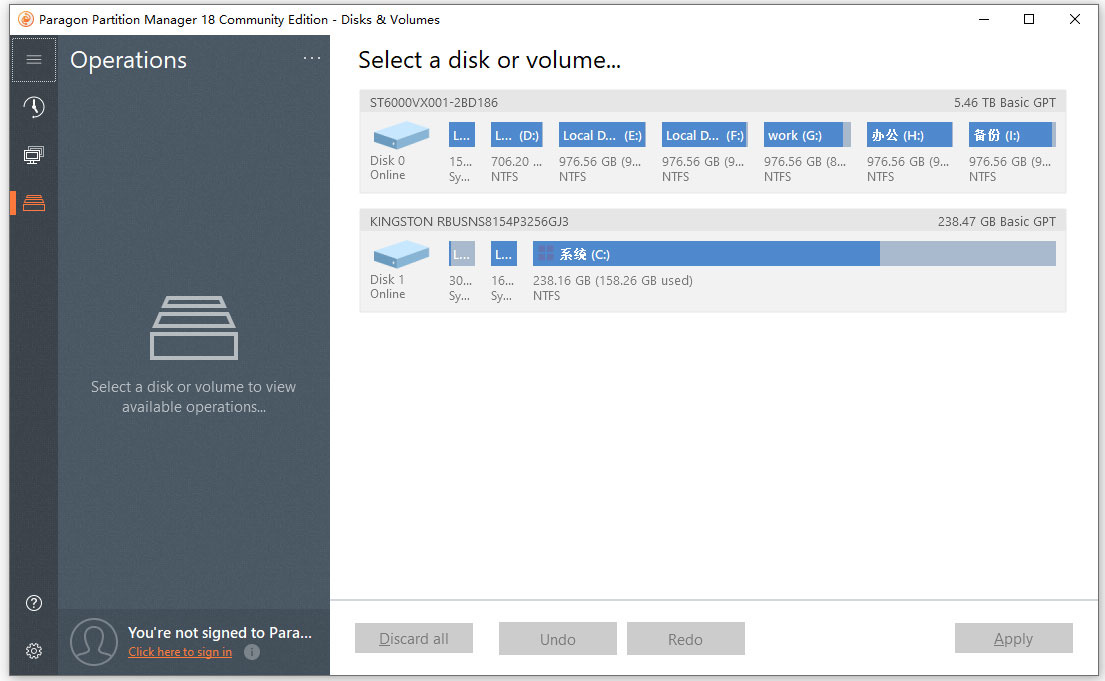
Task: Select the work (G:) partition
Action: coord(806,134)
